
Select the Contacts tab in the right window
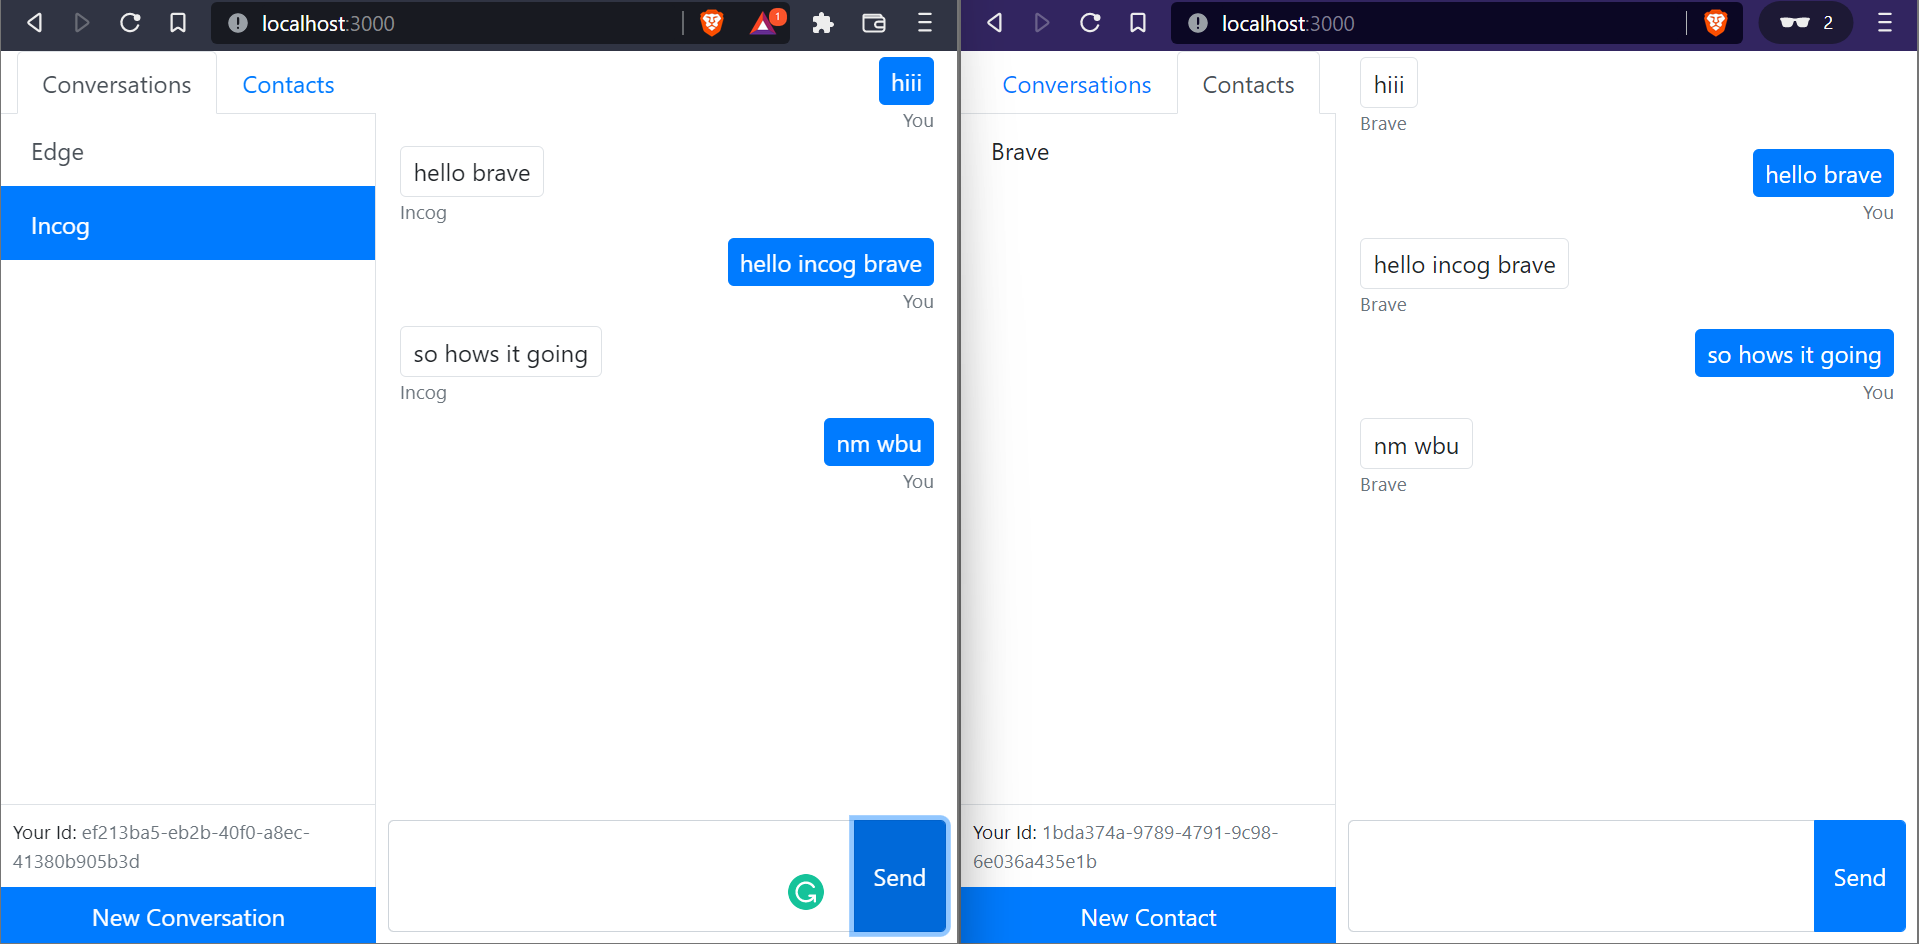click(1247, 85)
